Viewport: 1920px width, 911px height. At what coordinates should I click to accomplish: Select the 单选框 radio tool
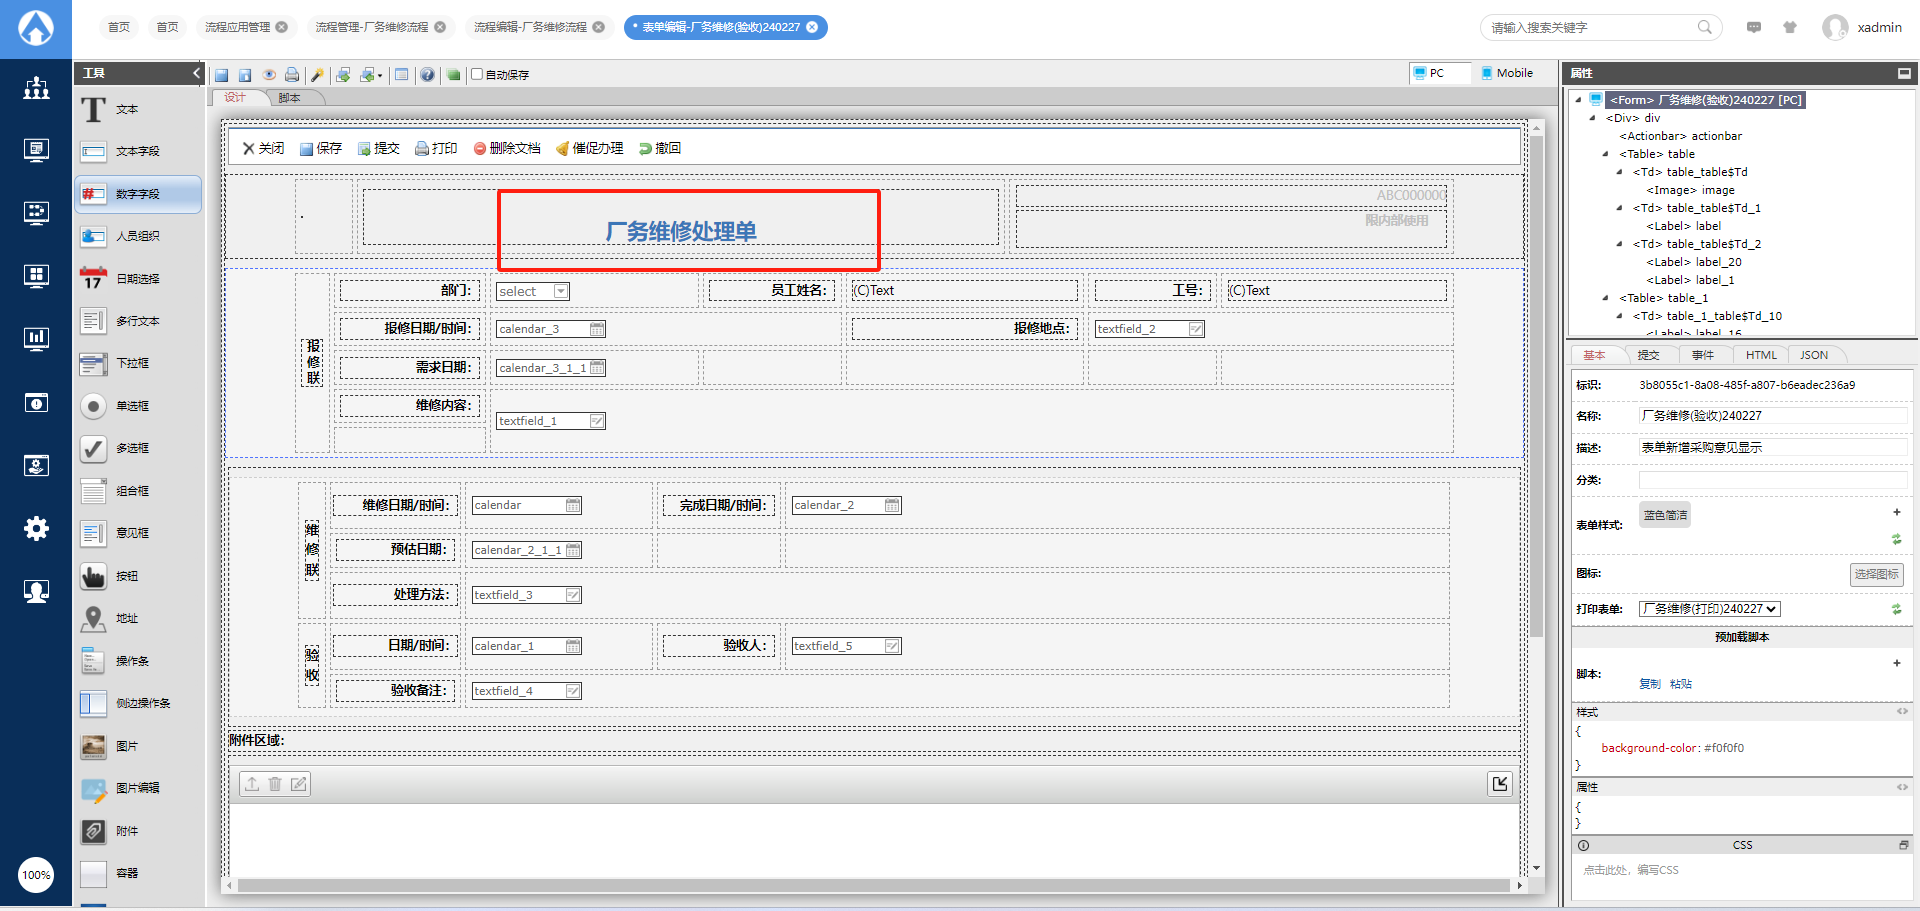138,406
